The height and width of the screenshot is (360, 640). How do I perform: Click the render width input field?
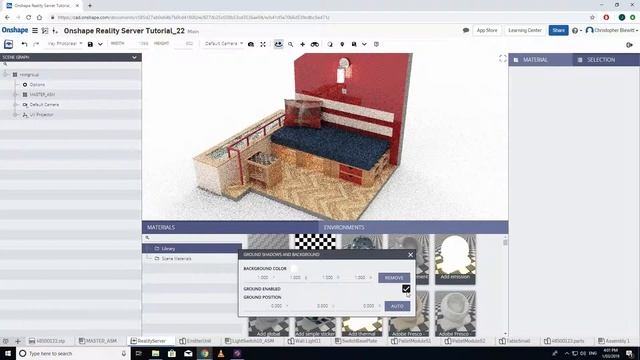click(x=139, y=44)
